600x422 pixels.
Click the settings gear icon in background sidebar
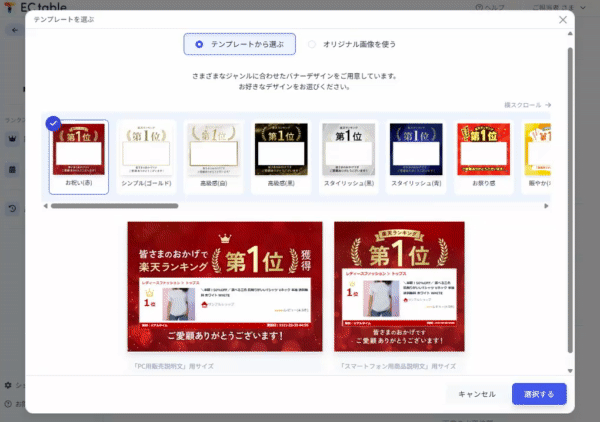pyautogui.click(x=8, y=385)
